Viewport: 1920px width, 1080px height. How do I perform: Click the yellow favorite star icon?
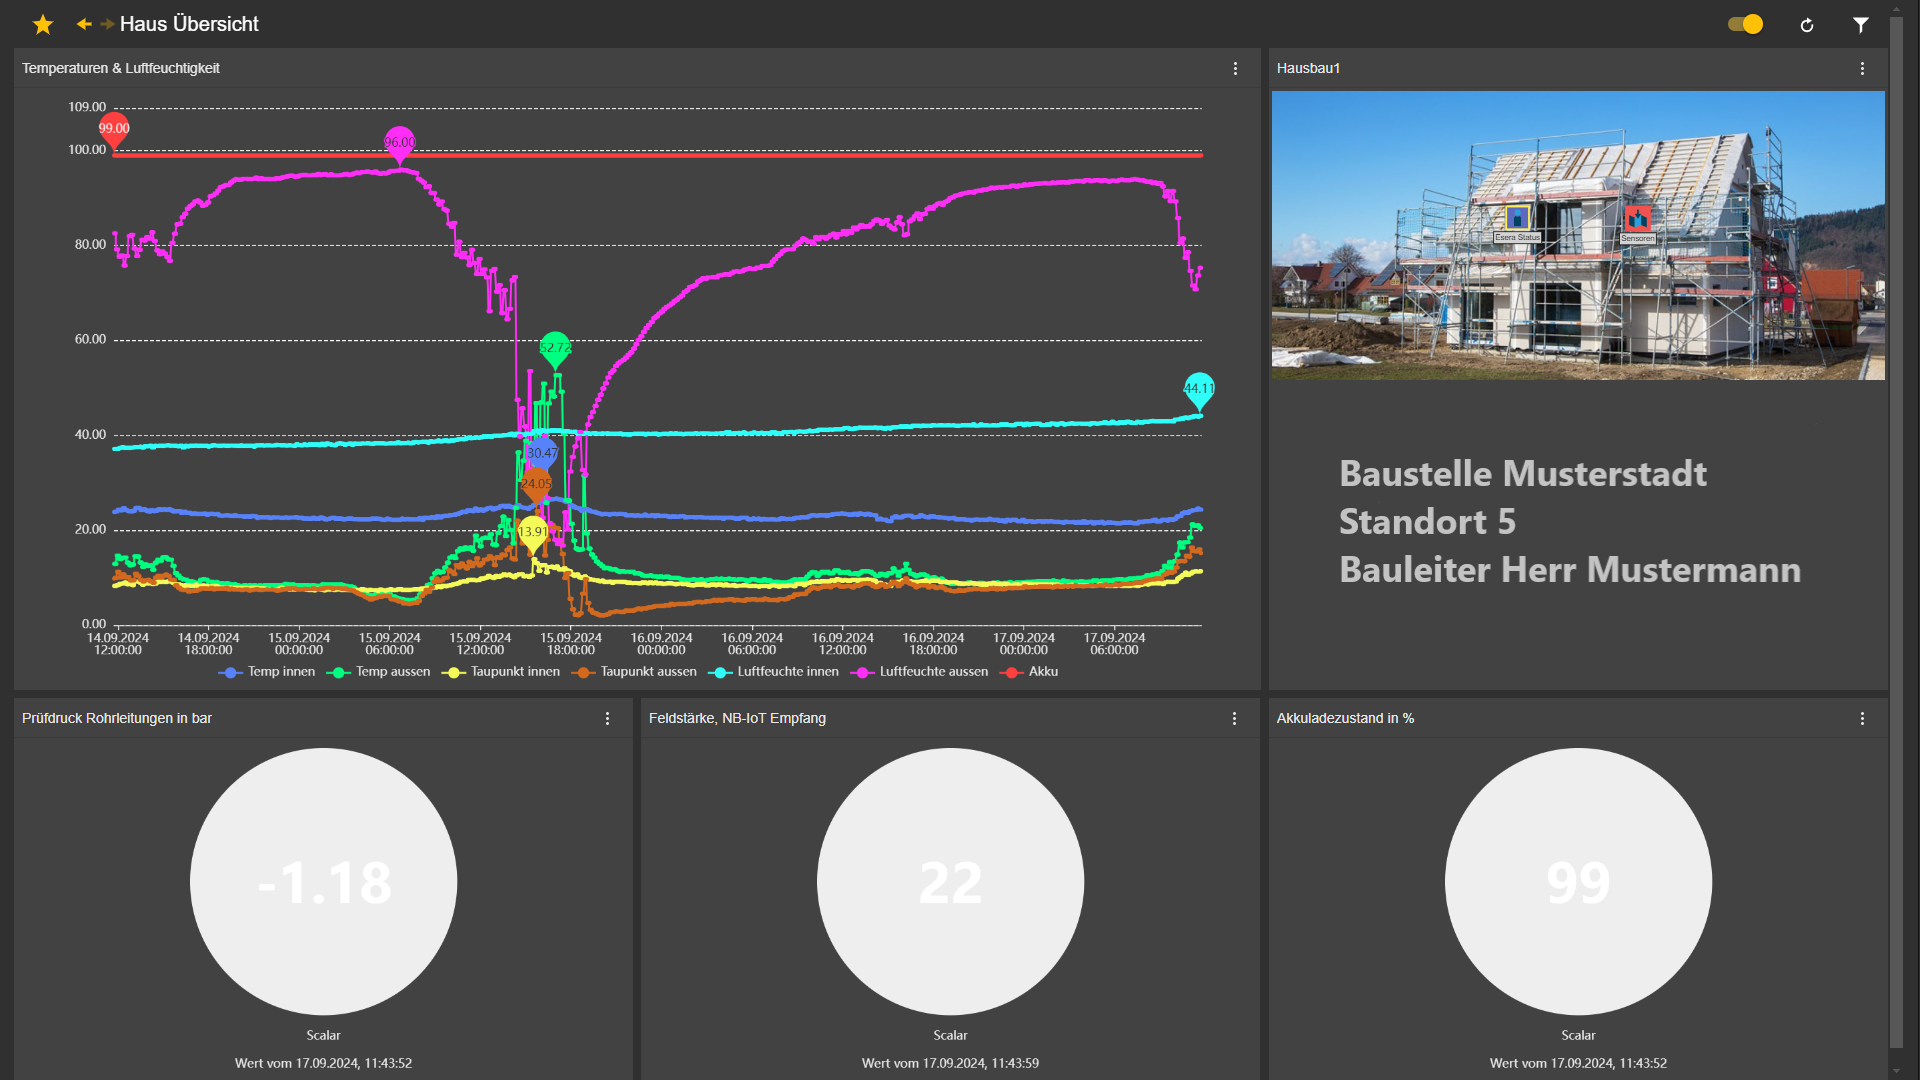click(x=43, y=24)
